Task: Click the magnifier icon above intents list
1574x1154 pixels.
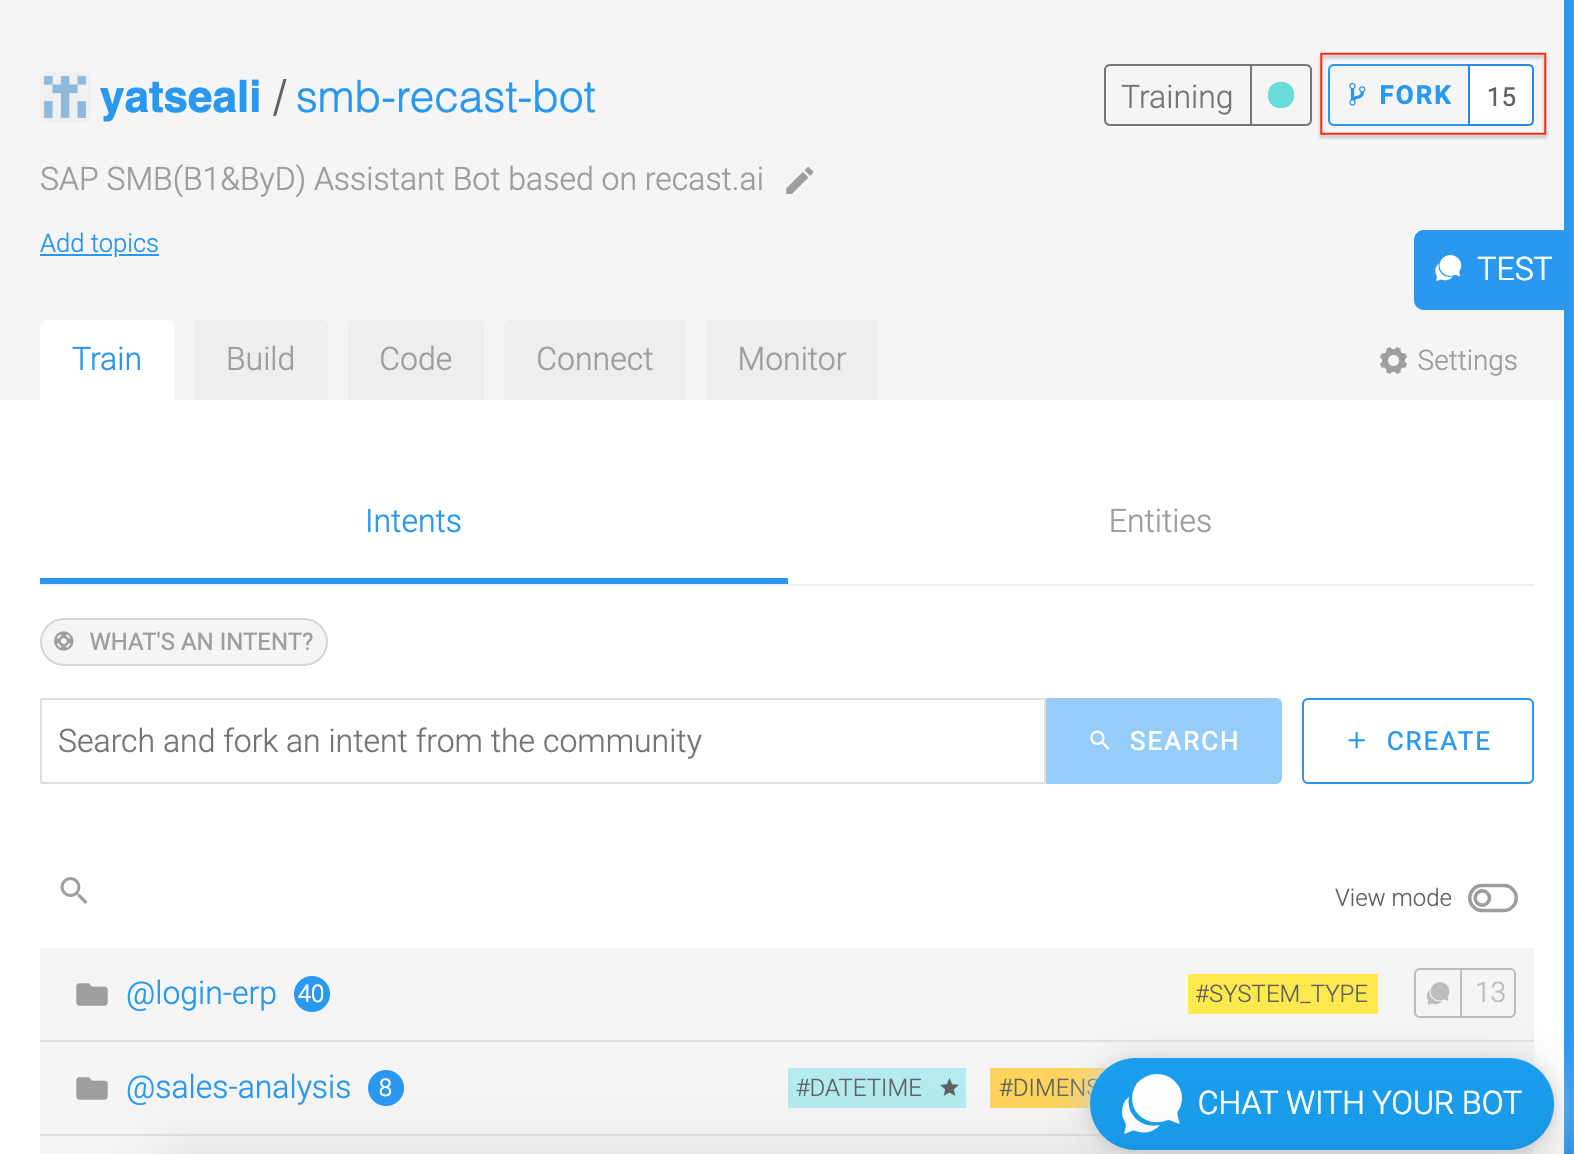Action: click(x=74, y=890)
